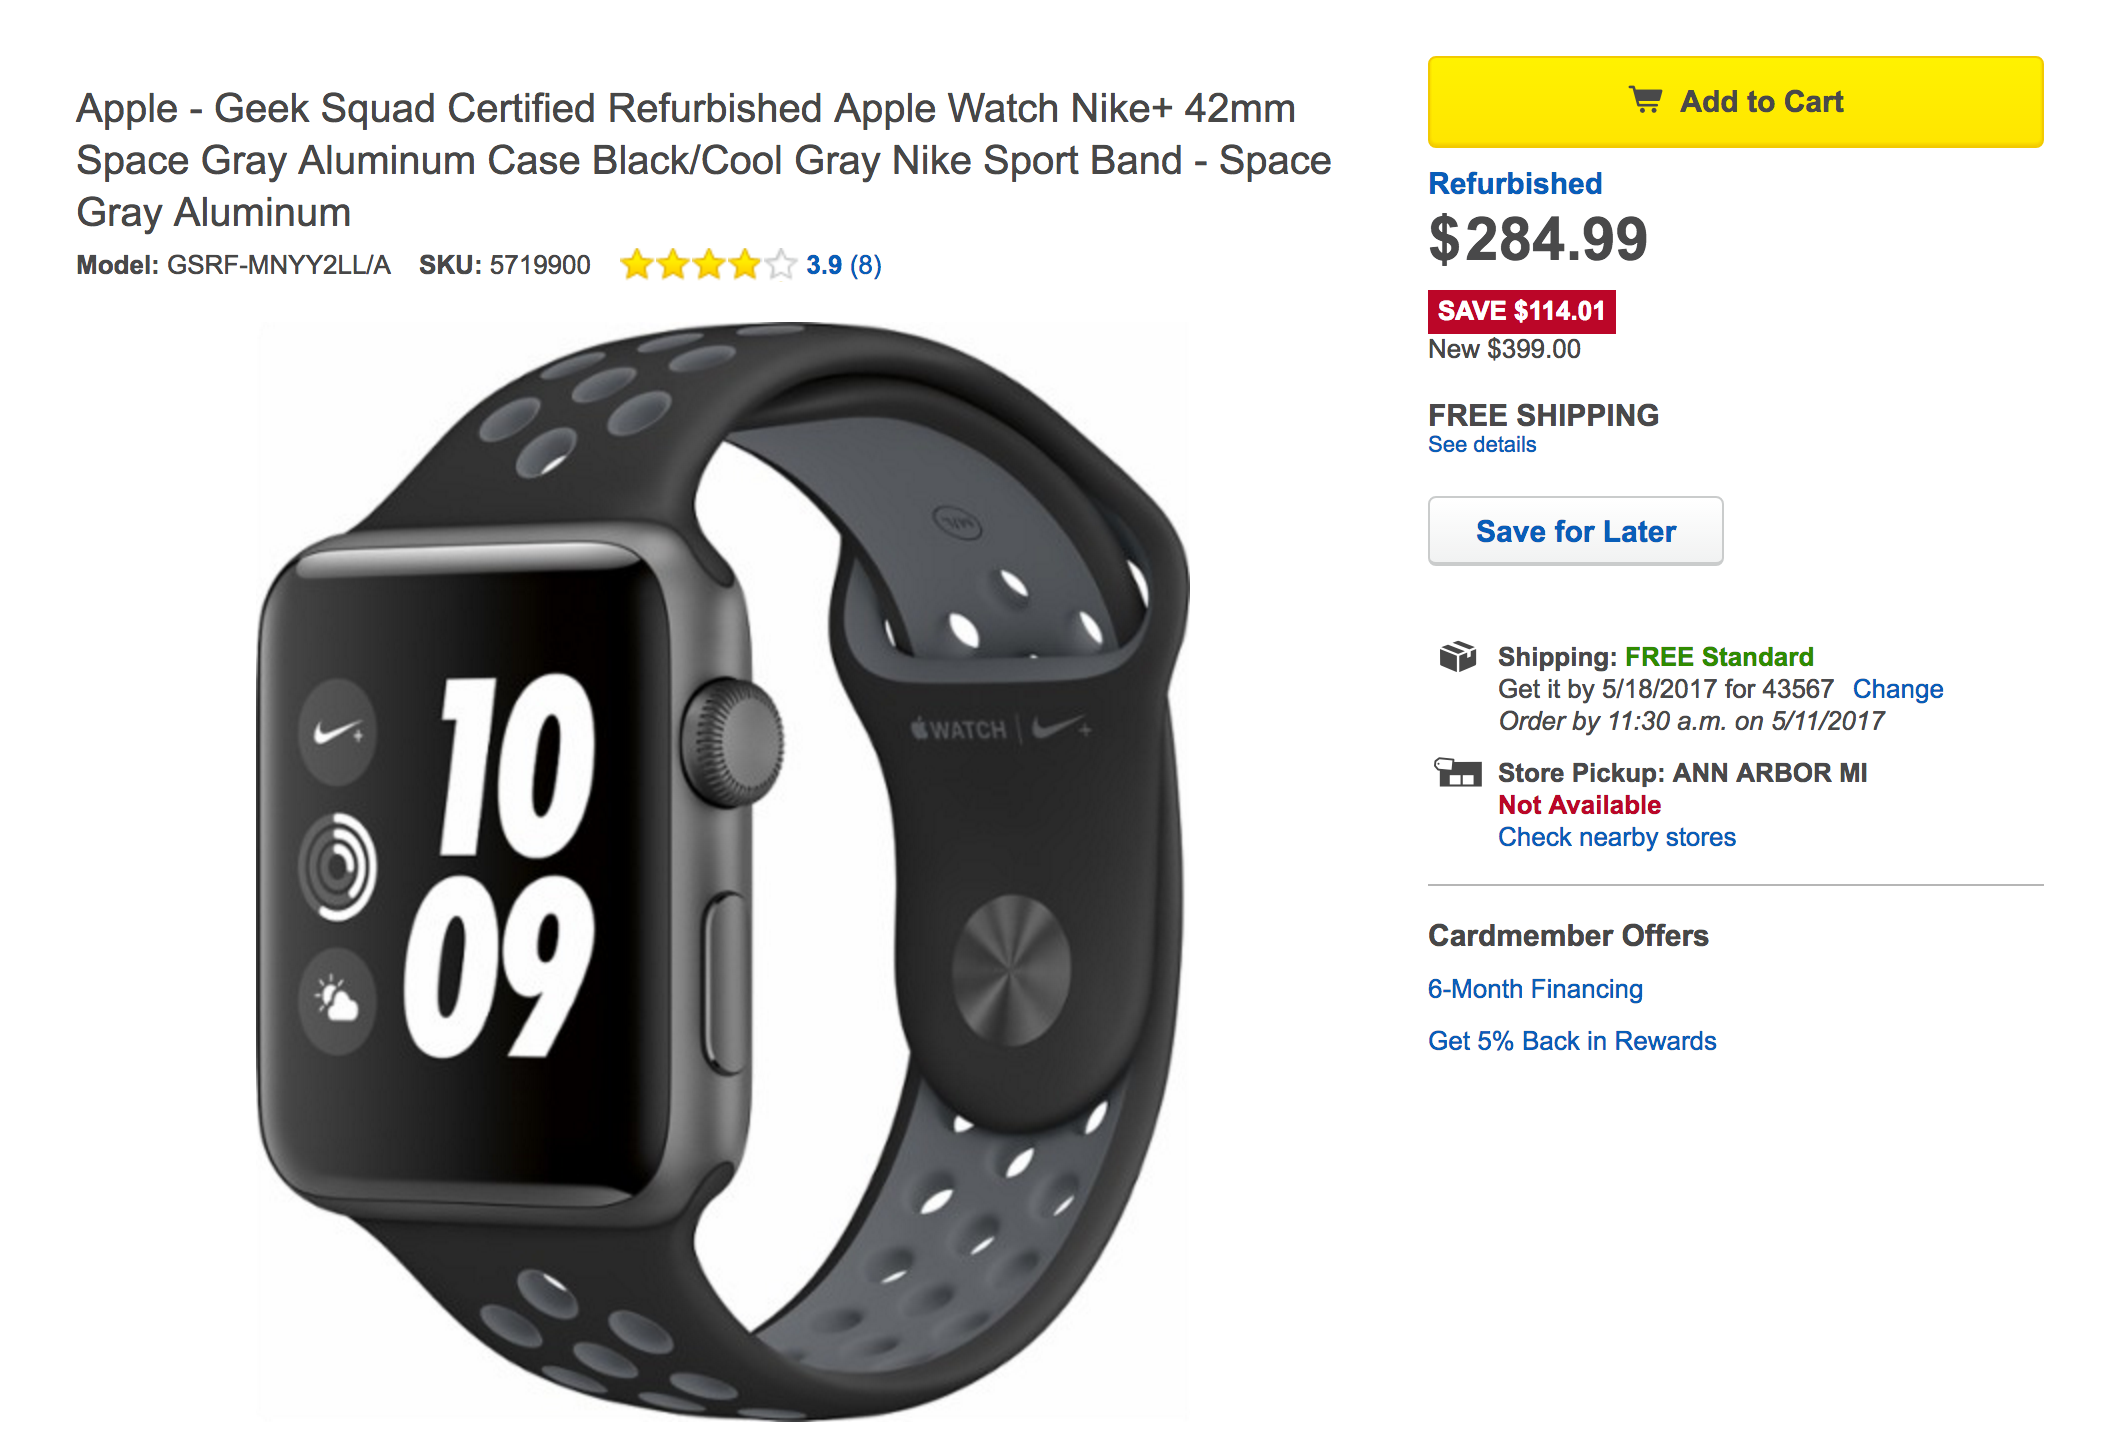The width and height of the screenshot is (2118, 1436).
Task: Save the watch for later
Action: pyautogui.click(x=1575, y=531)
